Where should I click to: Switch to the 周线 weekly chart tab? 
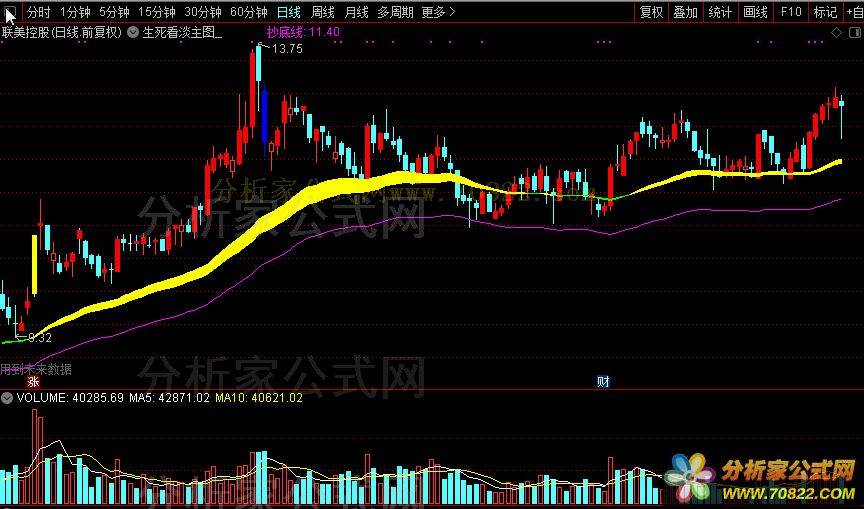[x=322, y=12]
